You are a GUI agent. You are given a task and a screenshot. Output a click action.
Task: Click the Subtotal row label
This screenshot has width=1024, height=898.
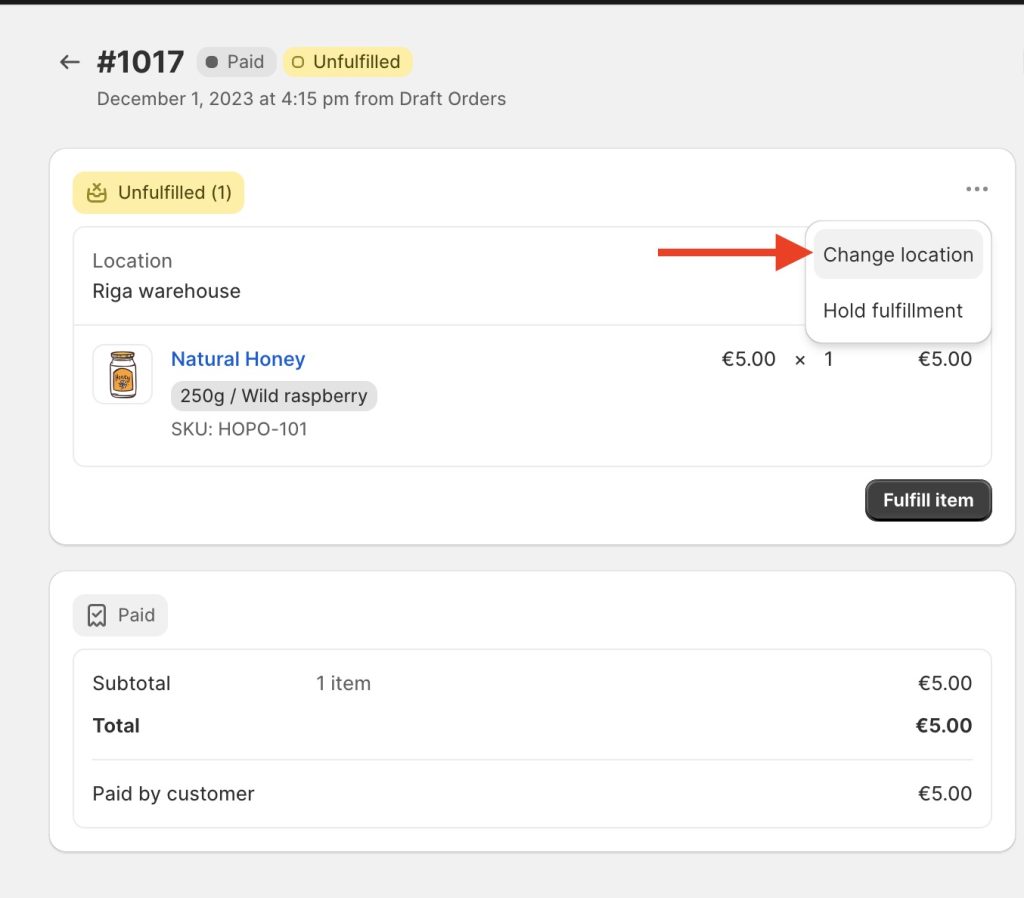(x=131, y=684)
